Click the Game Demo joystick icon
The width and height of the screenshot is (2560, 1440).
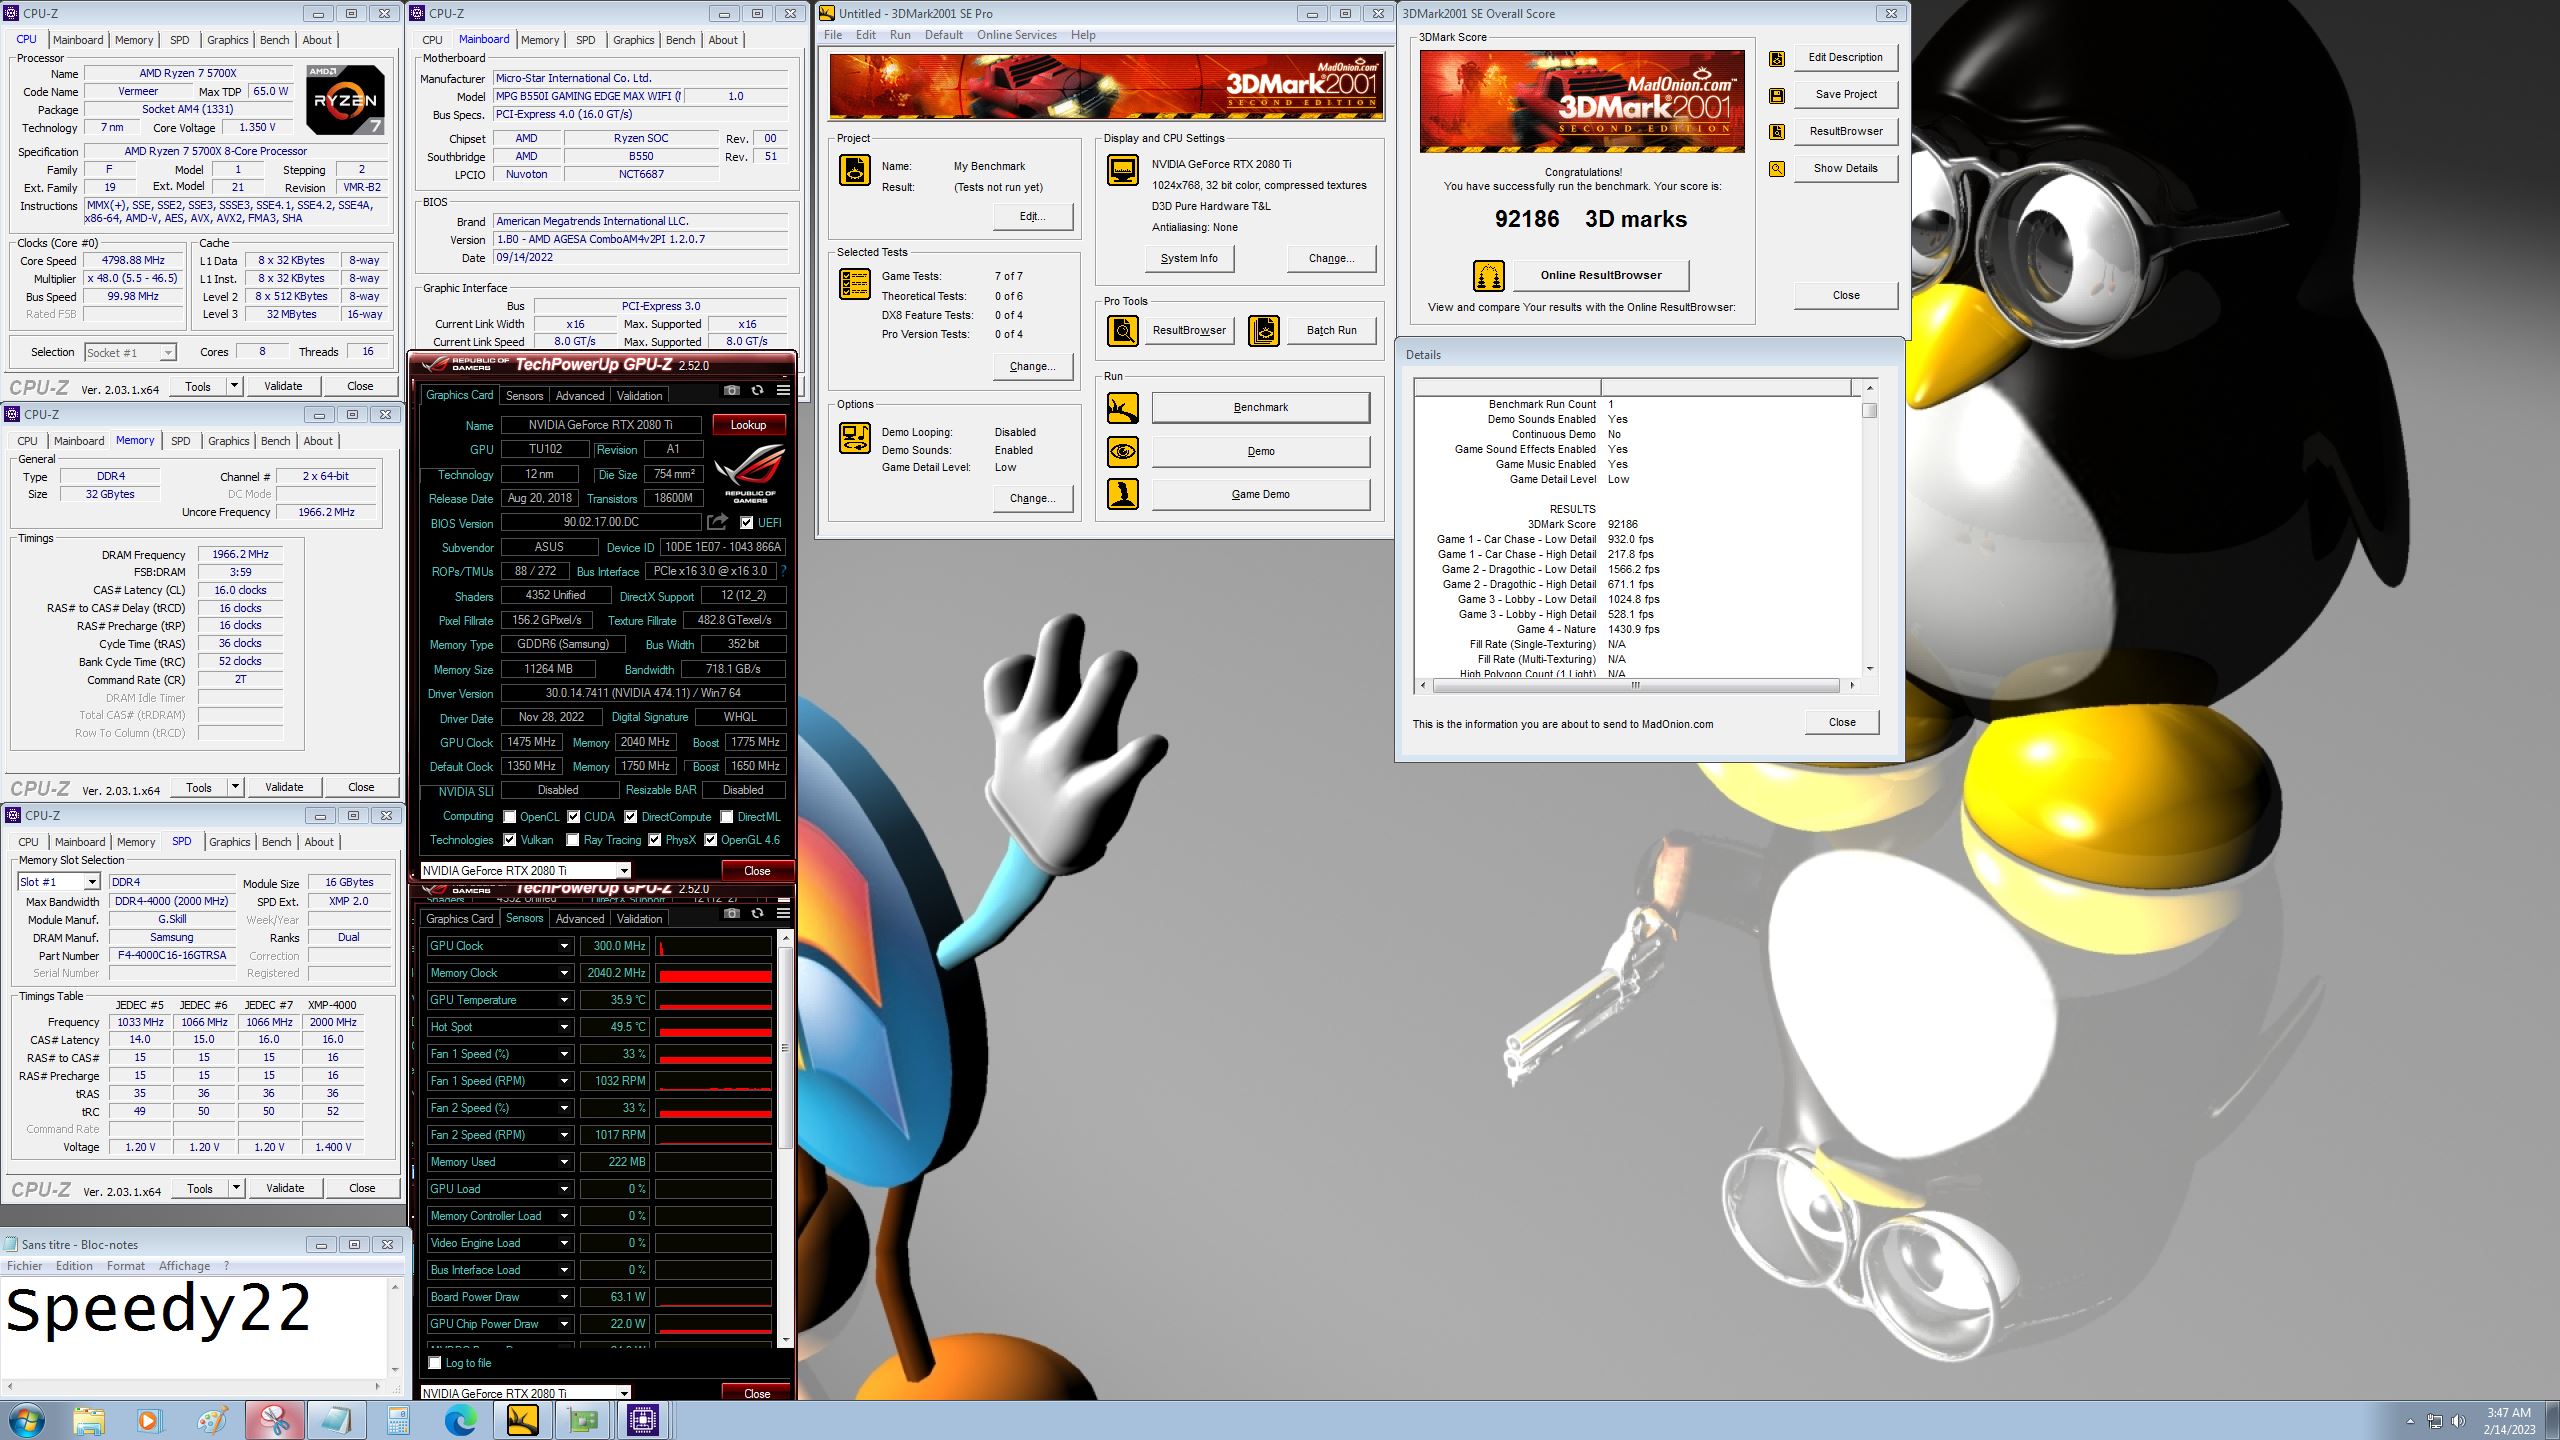click(1122, 494)
